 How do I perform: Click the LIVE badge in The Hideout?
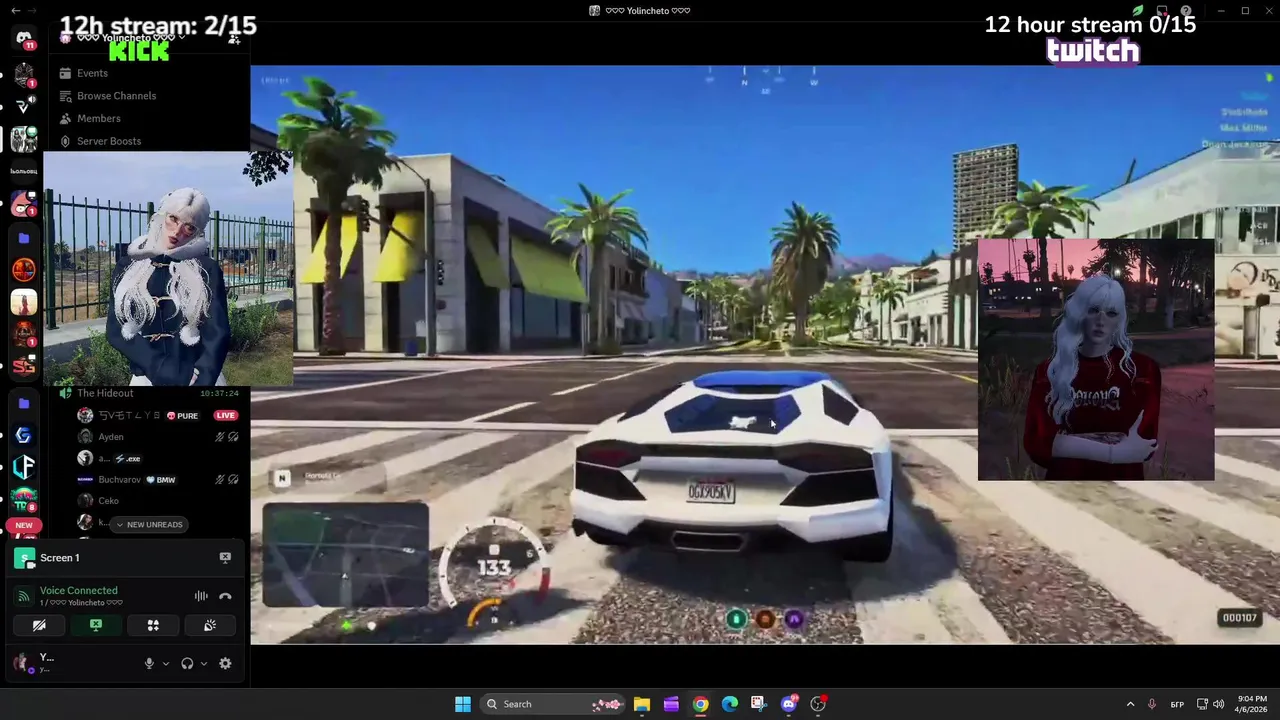click(x=225, y=415)
